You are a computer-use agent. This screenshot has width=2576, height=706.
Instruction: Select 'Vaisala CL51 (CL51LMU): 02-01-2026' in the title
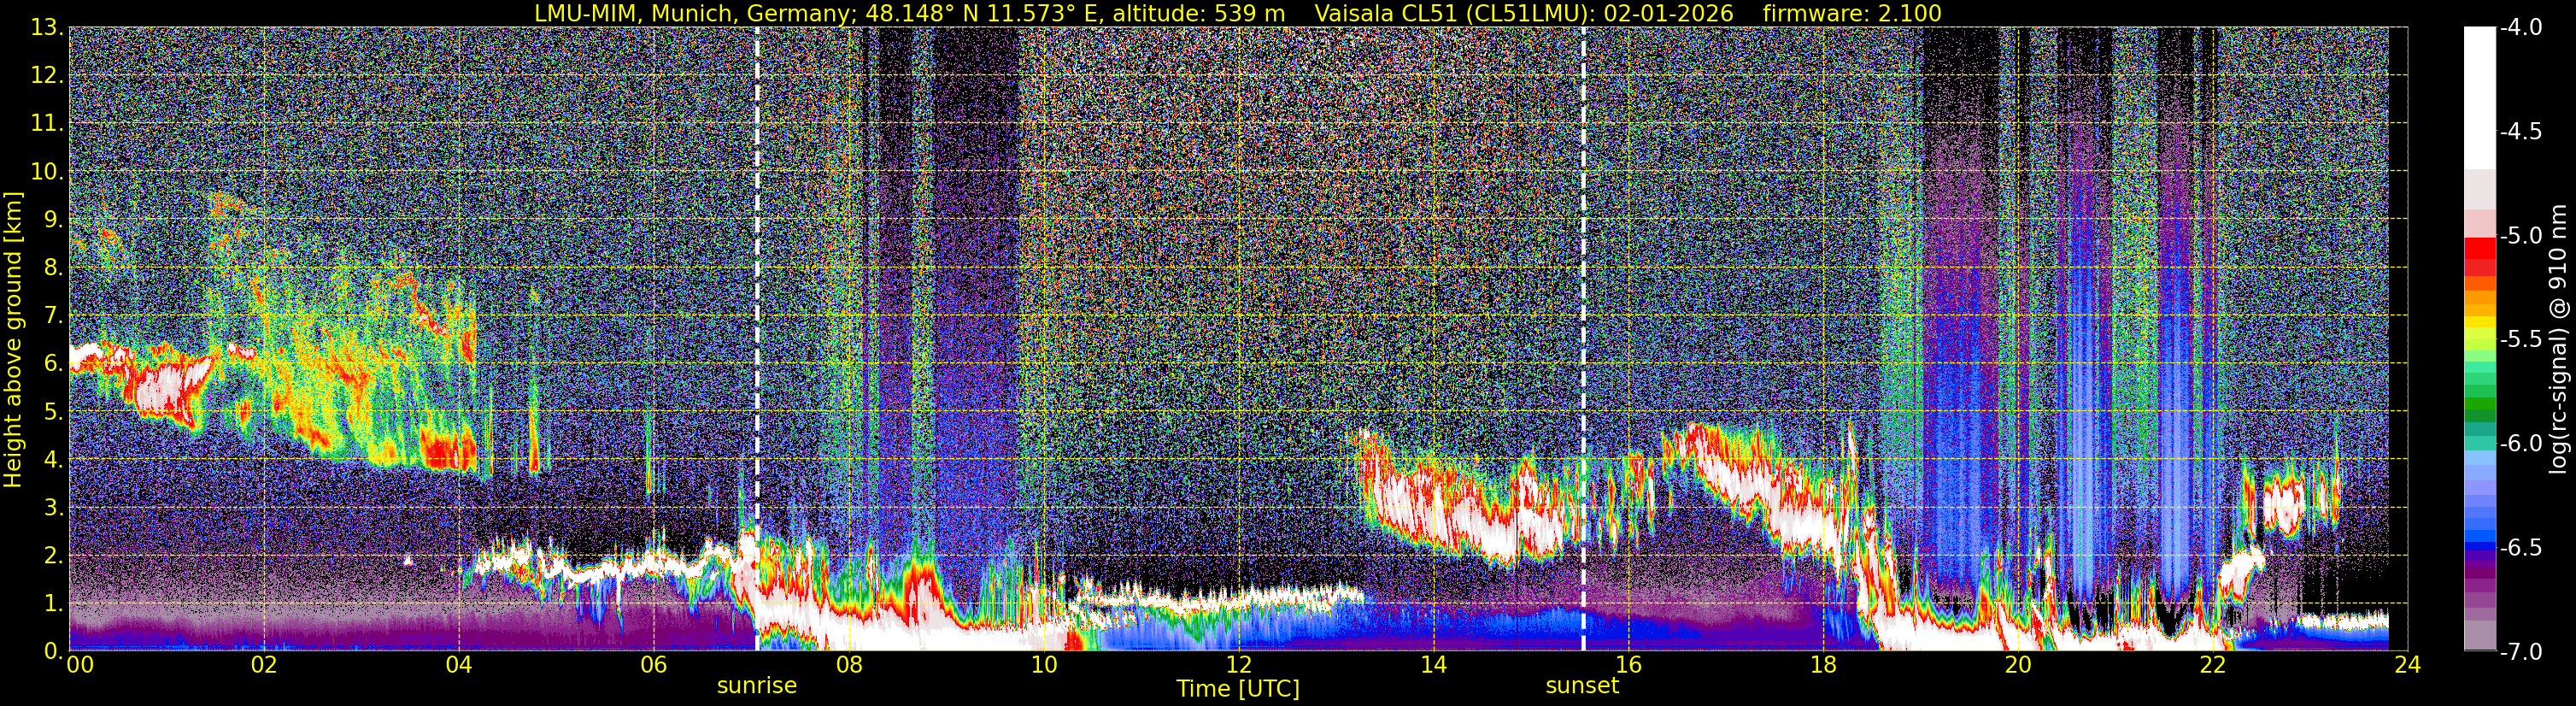click(1526, 13)
